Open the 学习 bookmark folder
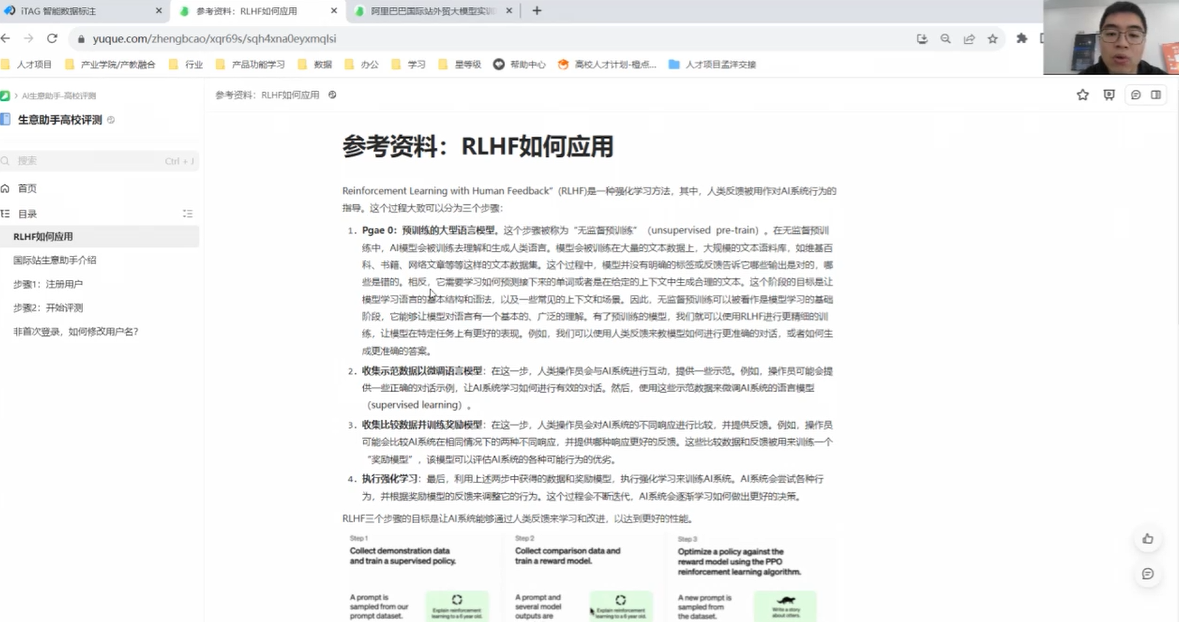The height and width of the screenshot is (622, 1179). coord(408,65)
